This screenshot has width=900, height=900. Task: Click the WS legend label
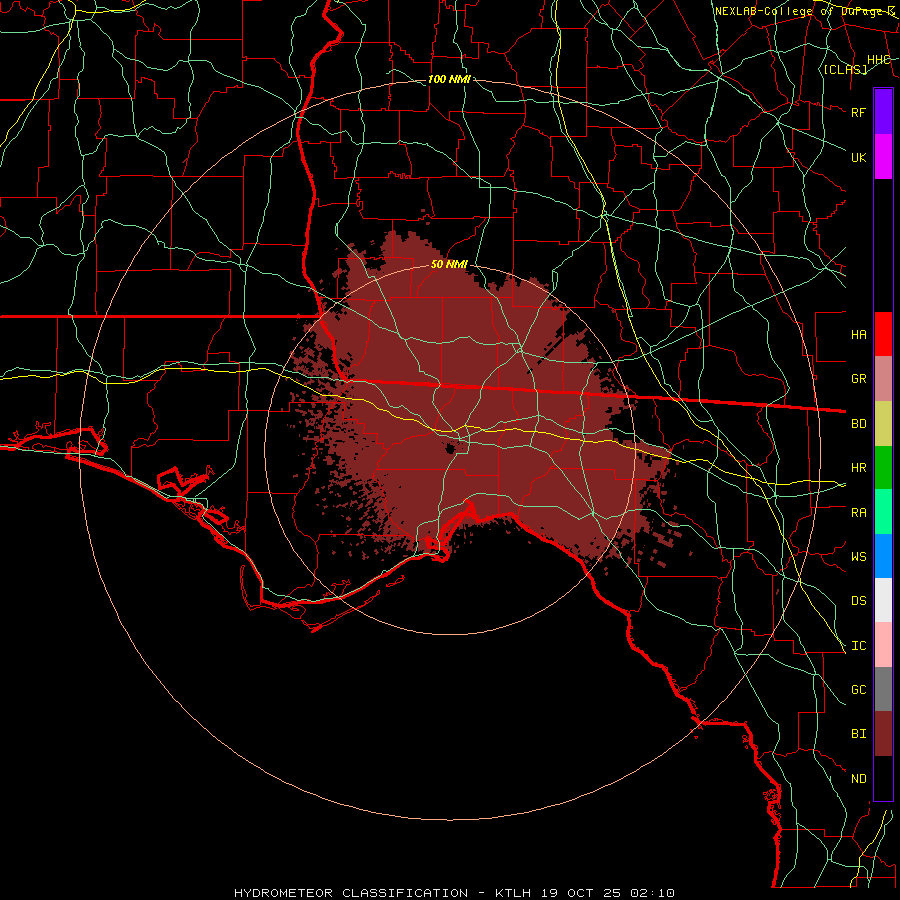[x=858, y=556]
